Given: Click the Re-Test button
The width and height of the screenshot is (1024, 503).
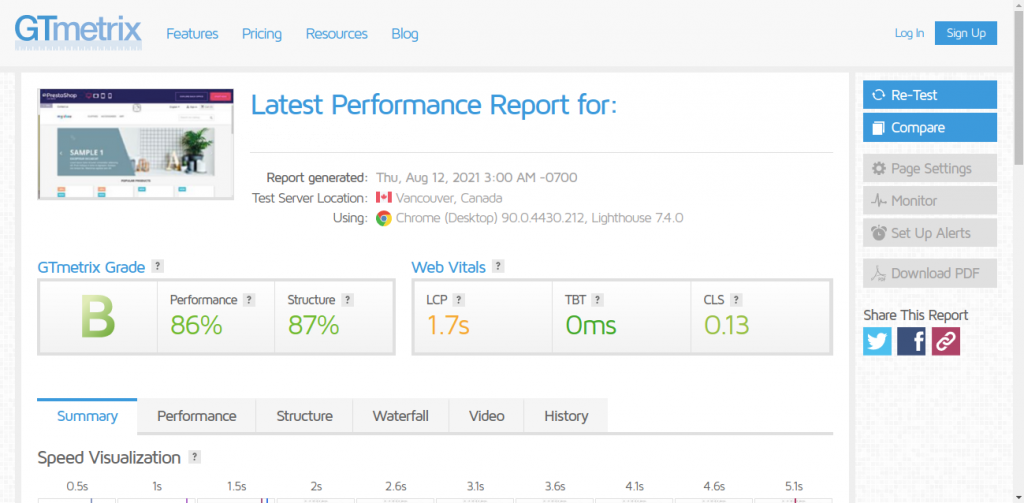Looking at the screenshot, I should tap(930, 95).
